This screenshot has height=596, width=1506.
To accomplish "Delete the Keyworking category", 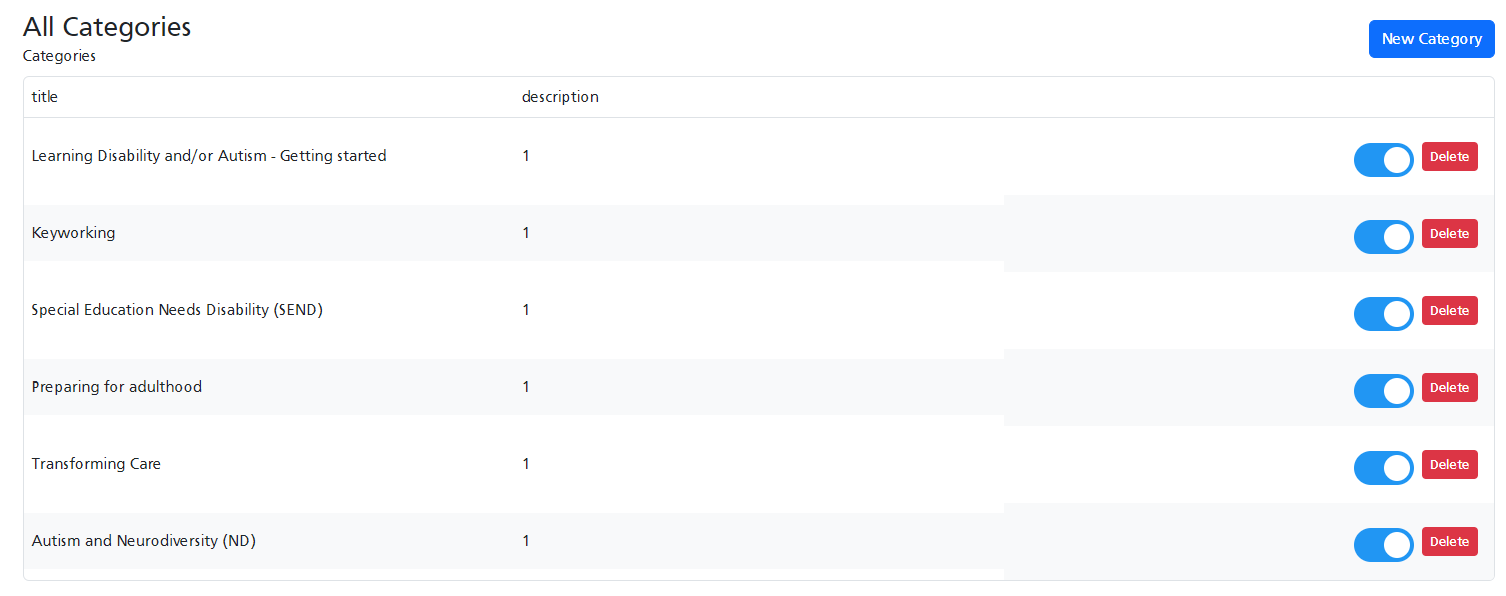I will (1449, 234).
